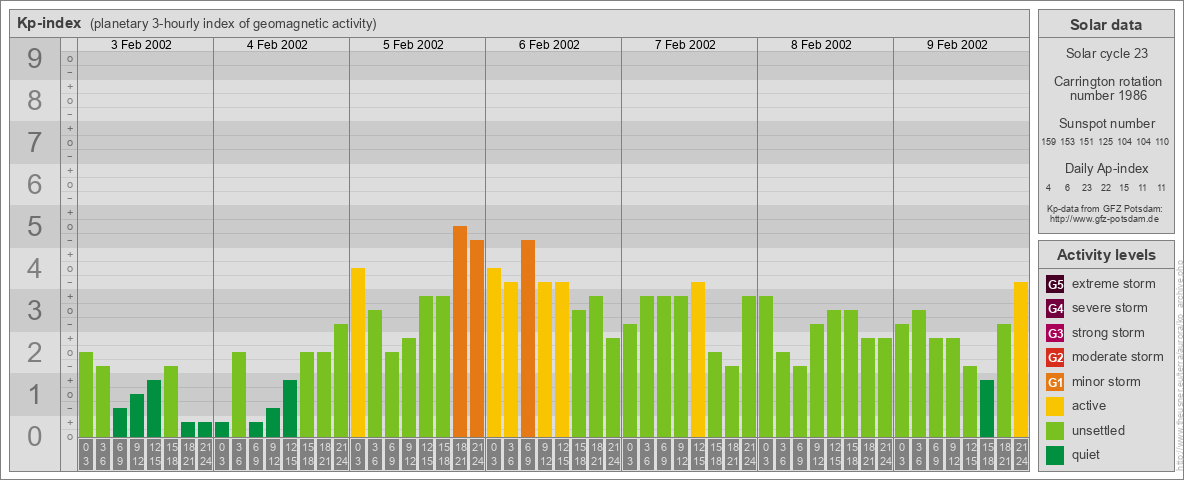Image resolution: width=1184 pixels, height=480 pixels.
Task: Click the Sunspot number label
Action: (1106, 124)
